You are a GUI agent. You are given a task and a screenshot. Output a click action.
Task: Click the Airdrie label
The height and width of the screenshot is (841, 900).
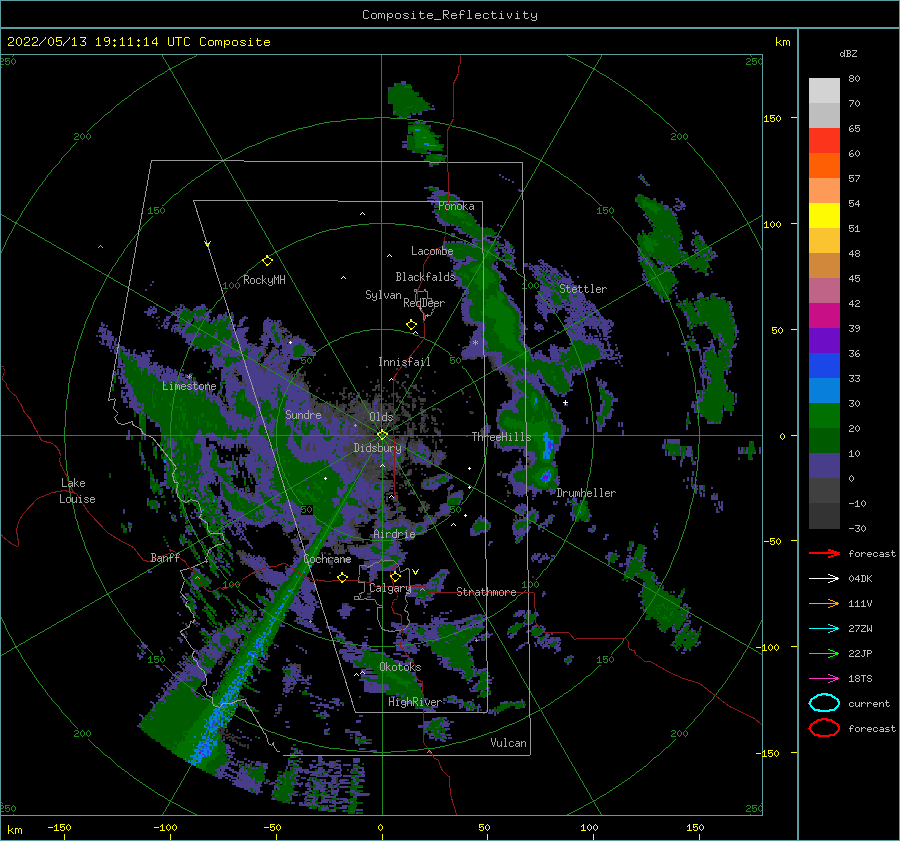click(x=394, y=534)
